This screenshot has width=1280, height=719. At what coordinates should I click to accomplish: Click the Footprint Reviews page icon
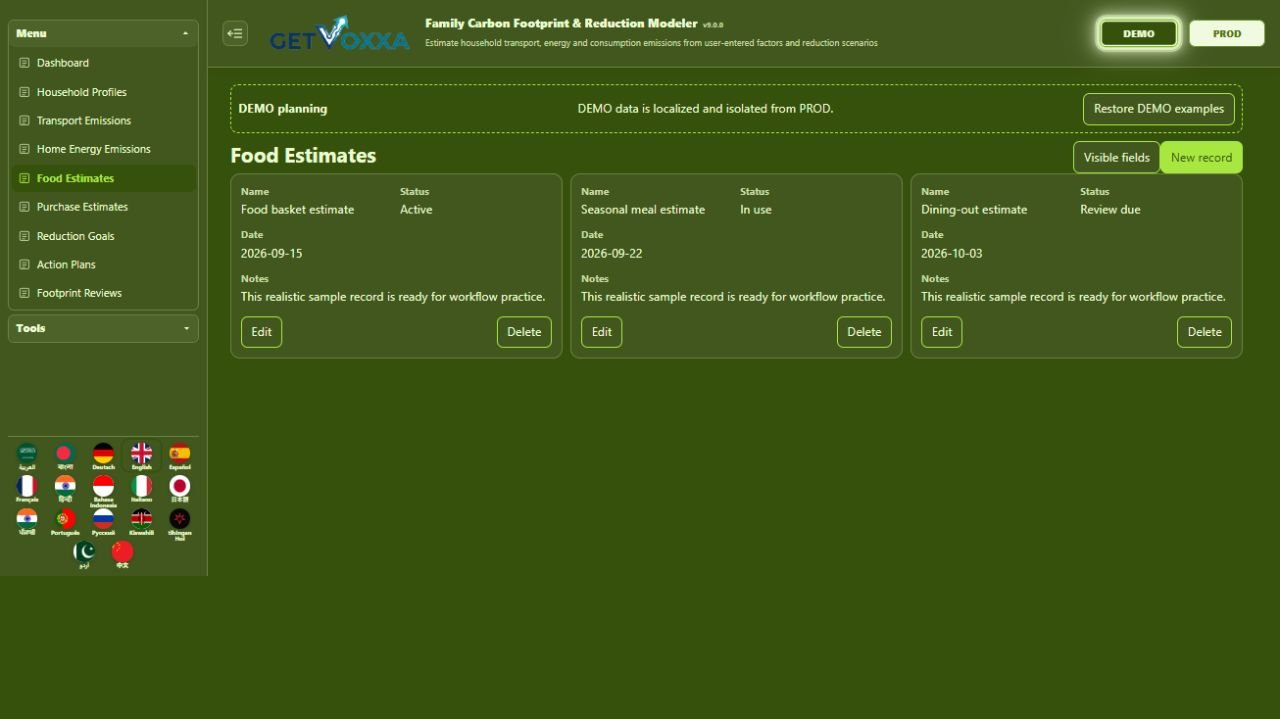[x=25, y=293]
